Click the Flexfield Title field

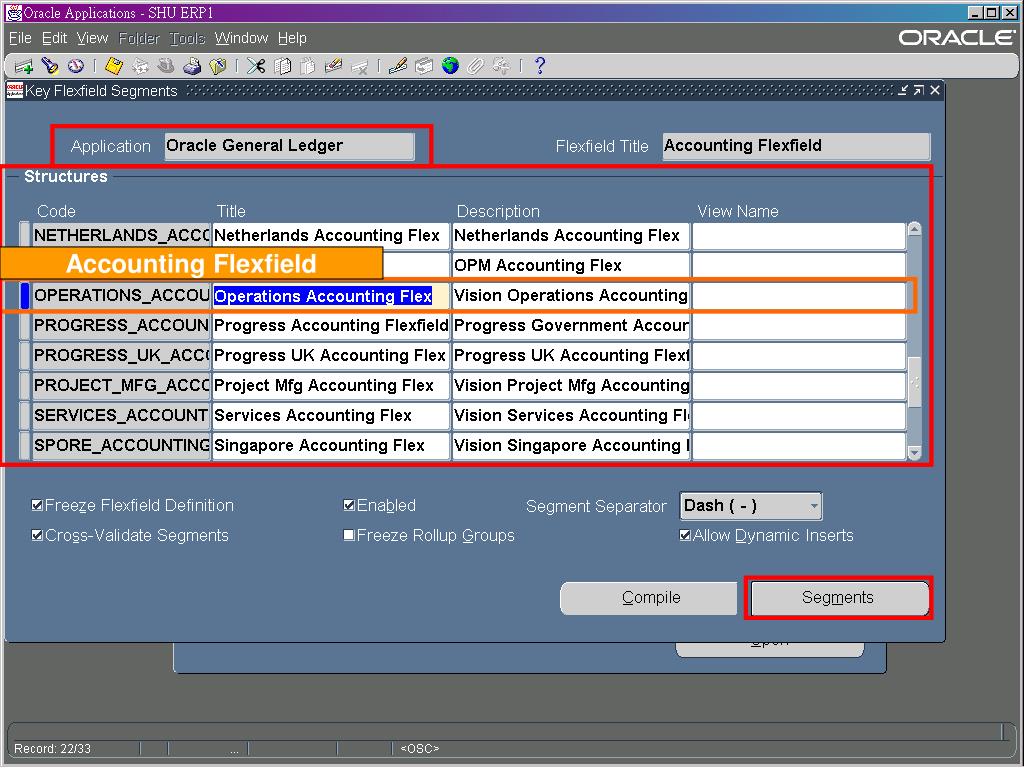(x=796, y=146)
